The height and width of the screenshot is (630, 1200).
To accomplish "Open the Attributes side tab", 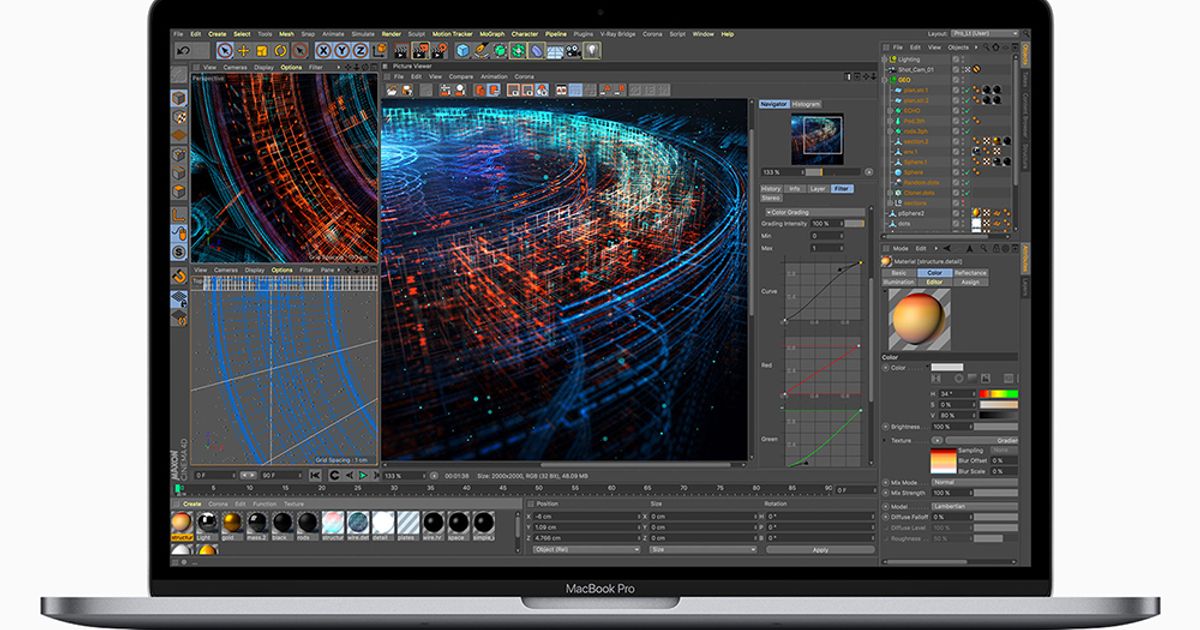I will click(x=1025, y=257).
